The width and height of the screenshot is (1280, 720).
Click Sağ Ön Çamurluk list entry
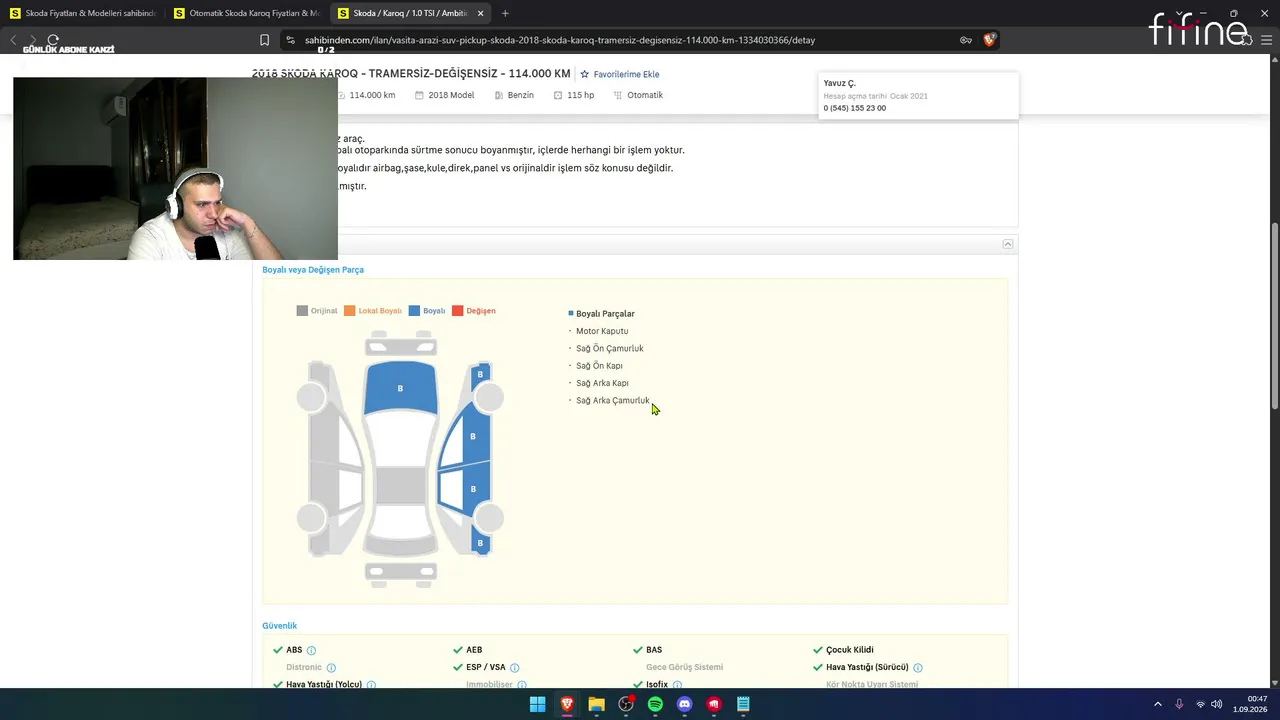coord(610,349)
